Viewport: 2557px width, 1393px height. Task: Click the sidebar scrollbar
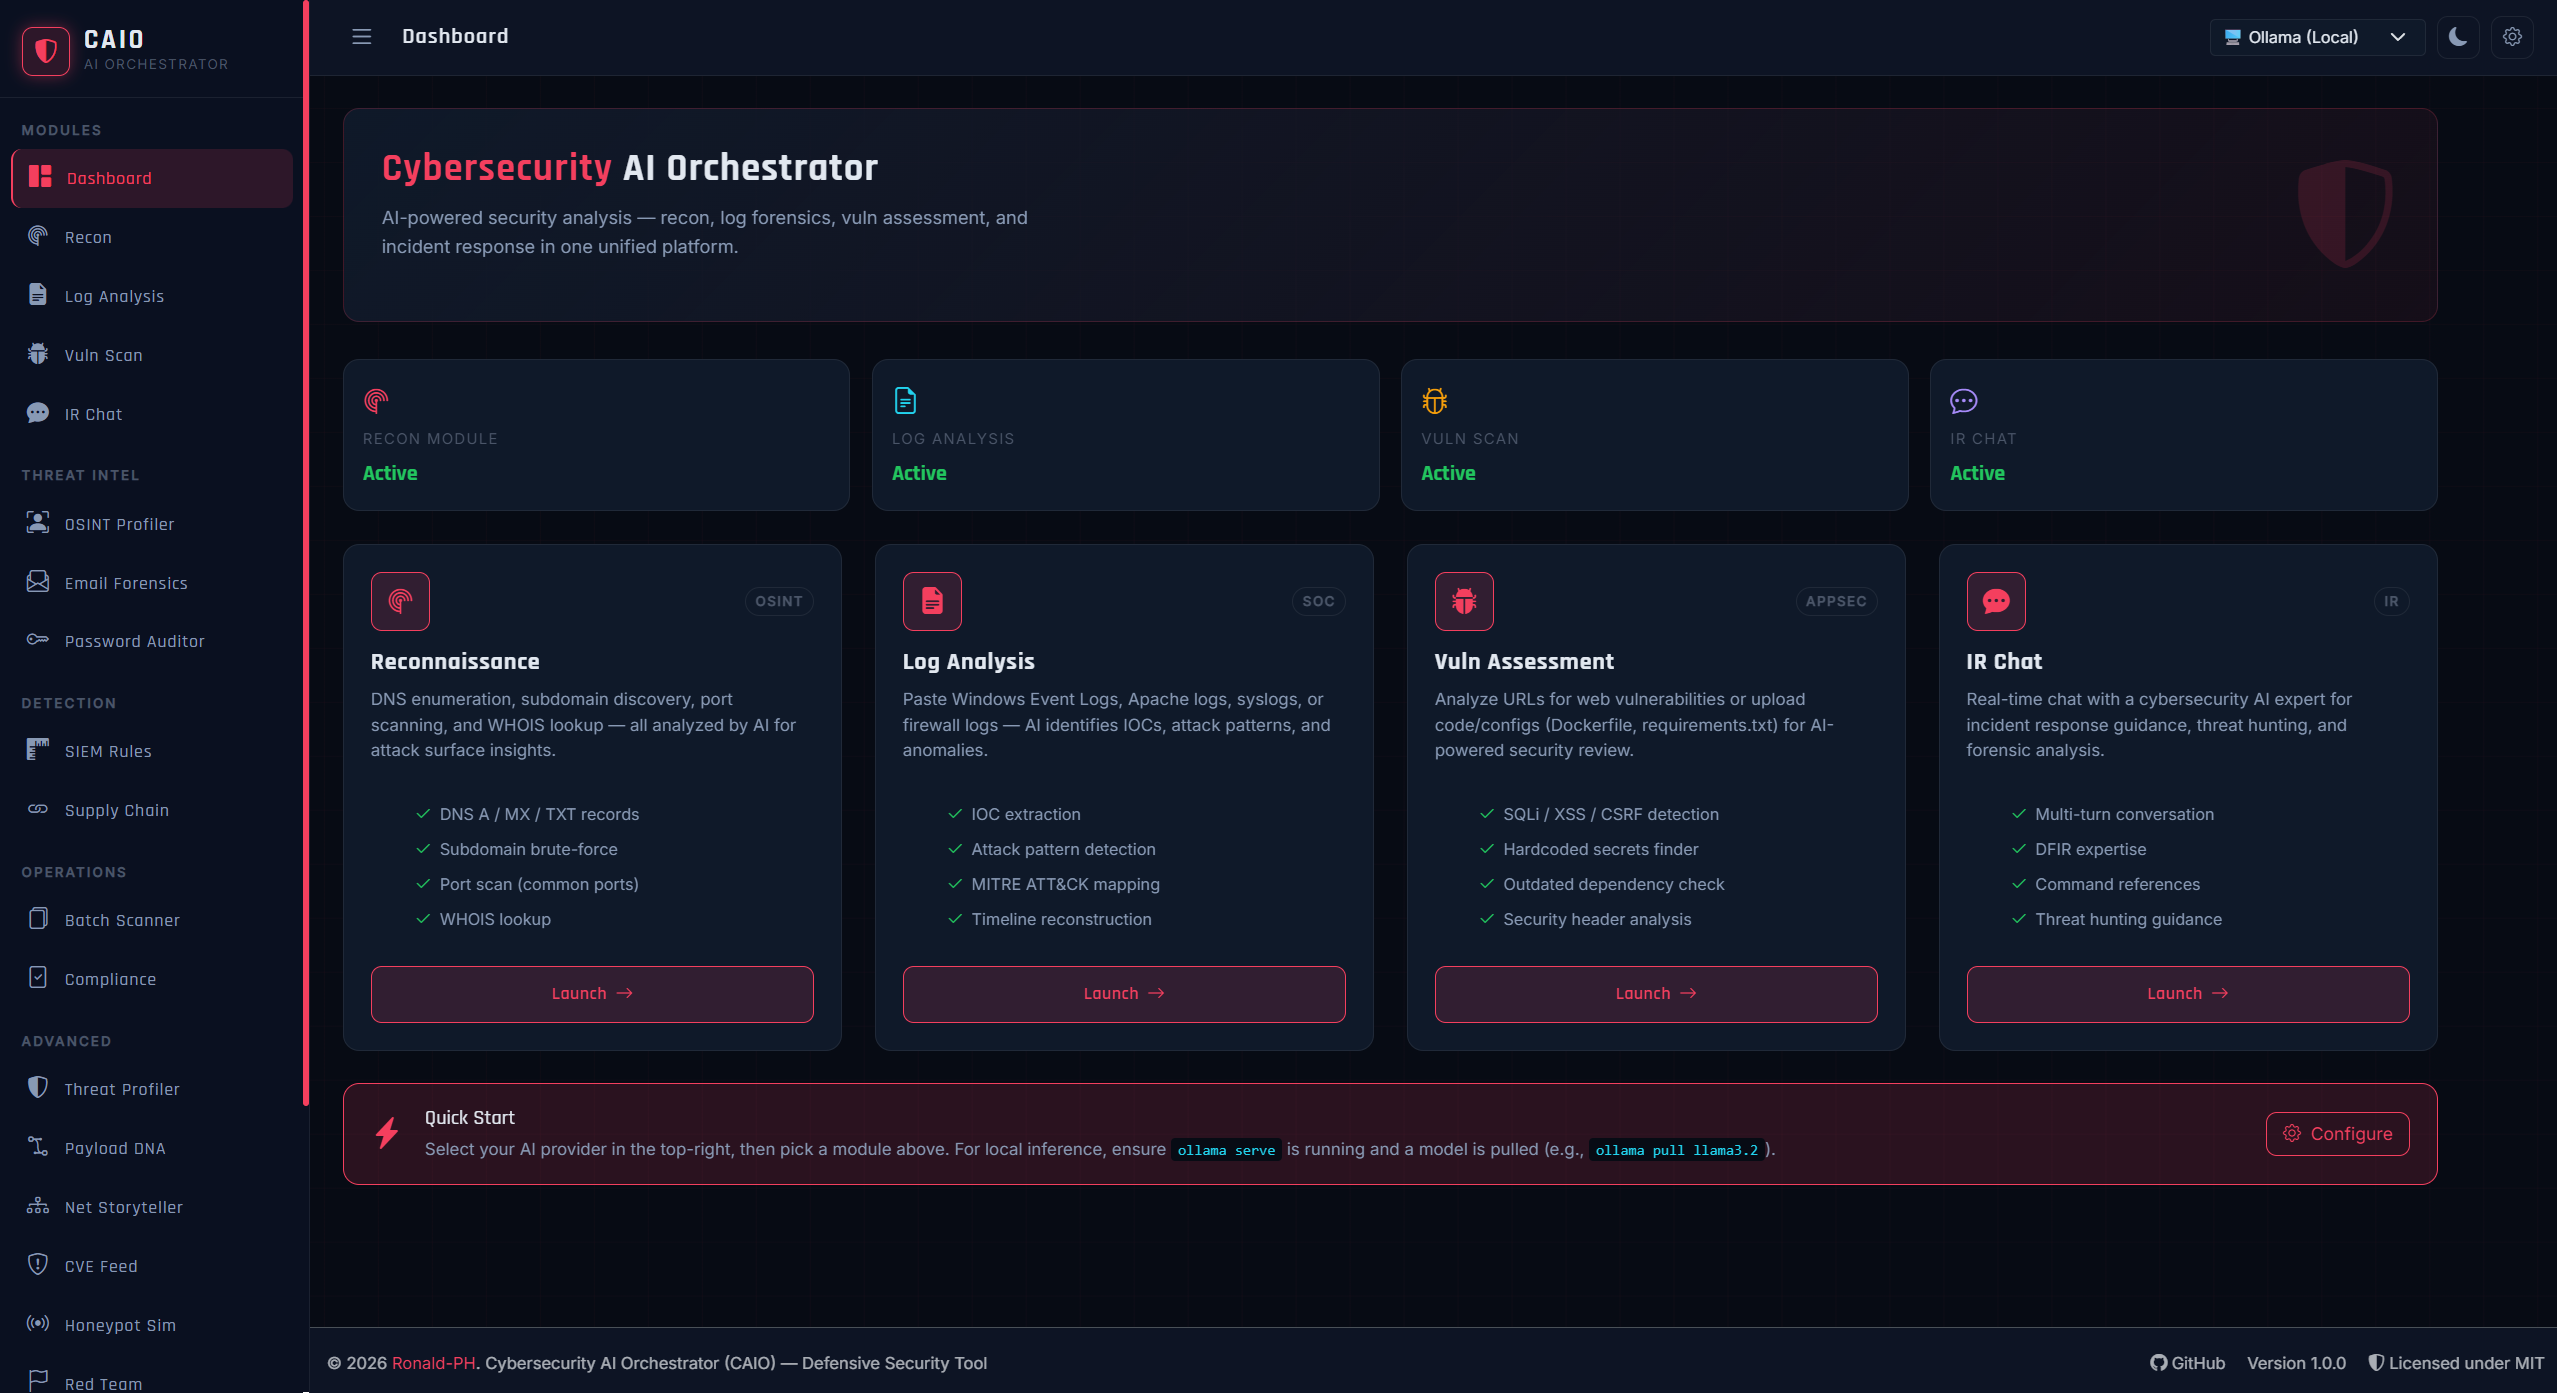(305, 553)
